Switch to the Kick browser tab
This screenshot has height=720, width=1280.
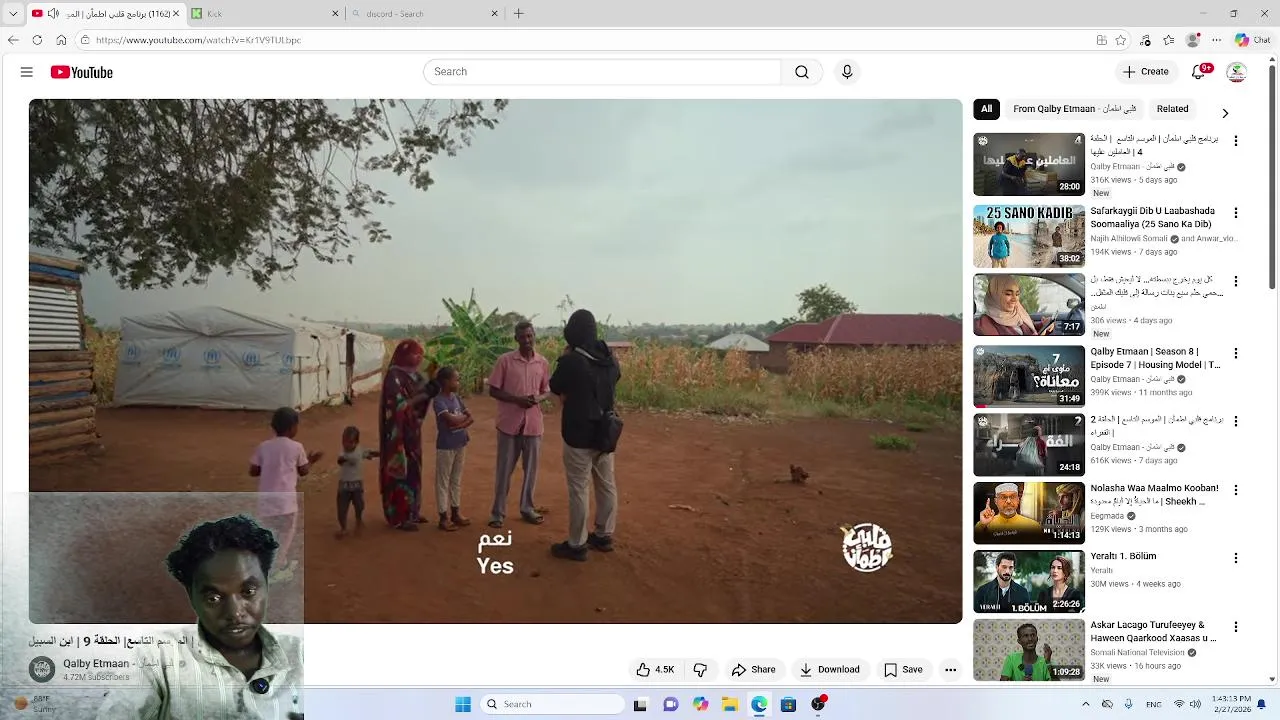[265, 14]
